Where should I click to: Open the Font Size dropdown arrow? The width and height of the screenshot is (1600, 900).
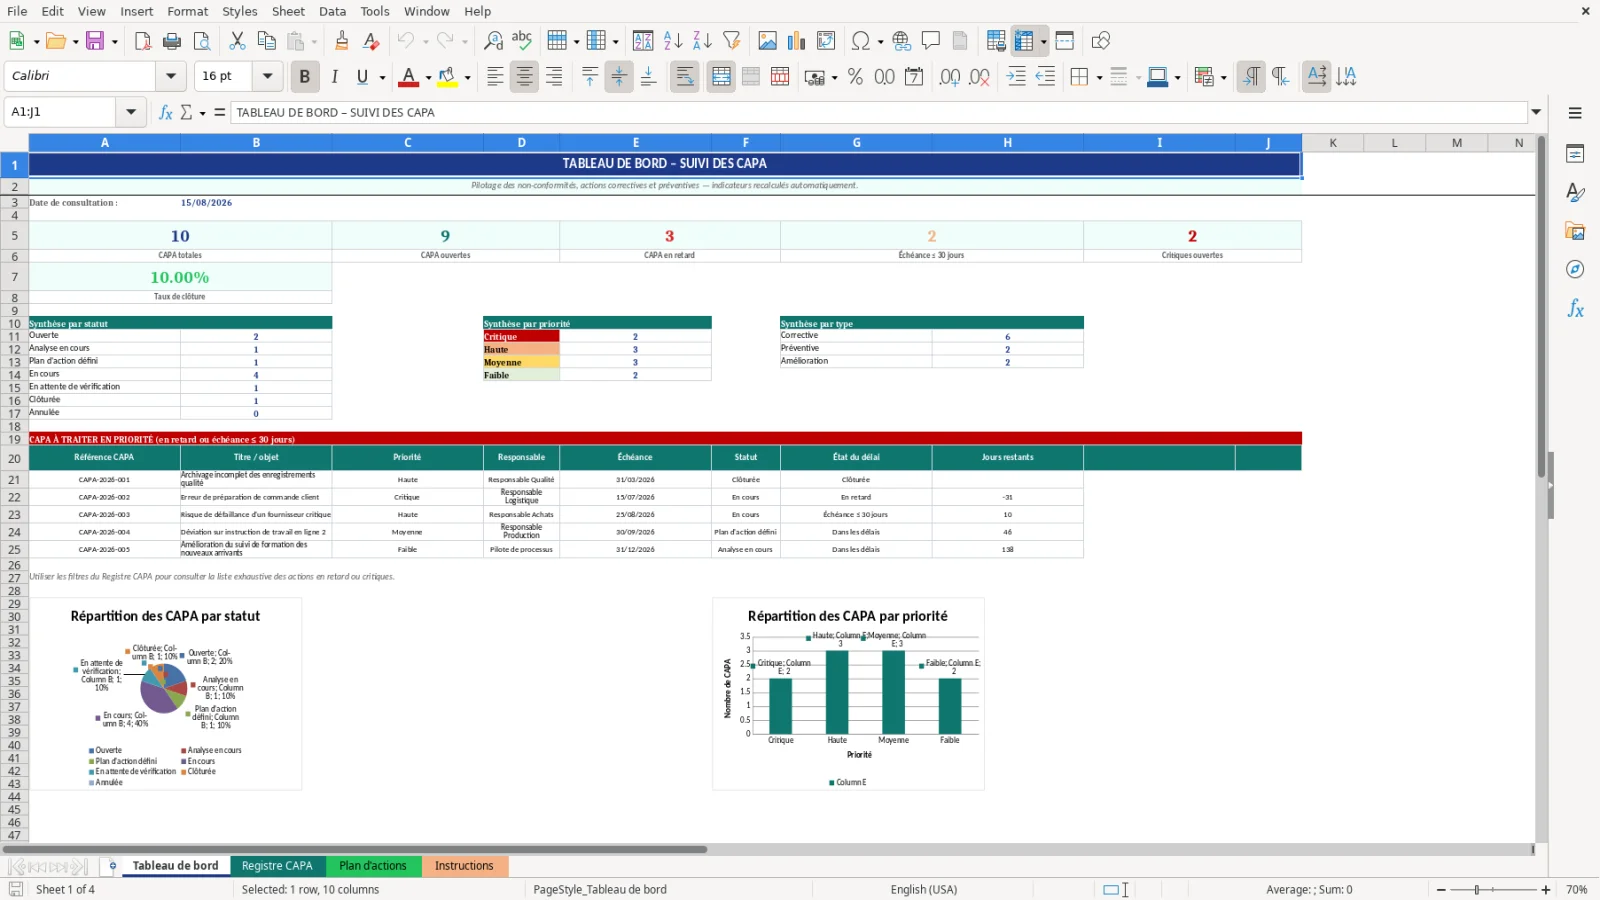(x=267, y=76)
